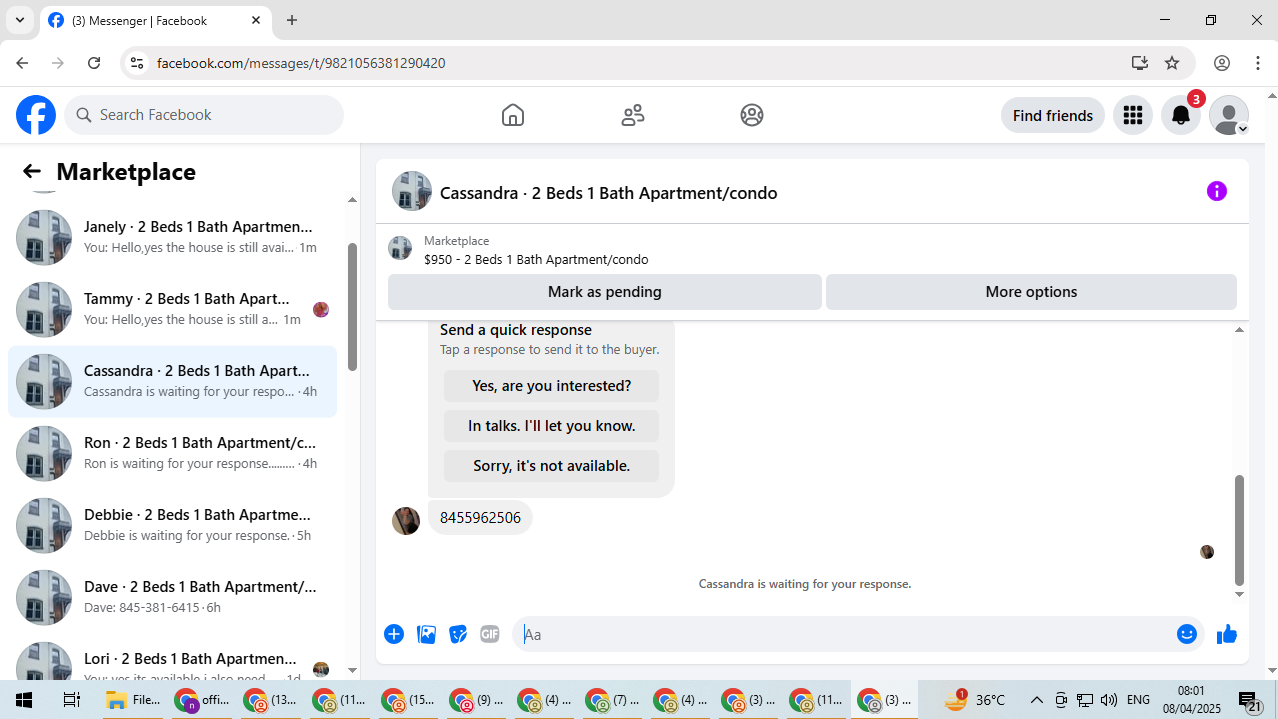This screenshot has height=719, width=1278.
Task: Open the Groups icon in top navigation
Action: pos(752,115)
